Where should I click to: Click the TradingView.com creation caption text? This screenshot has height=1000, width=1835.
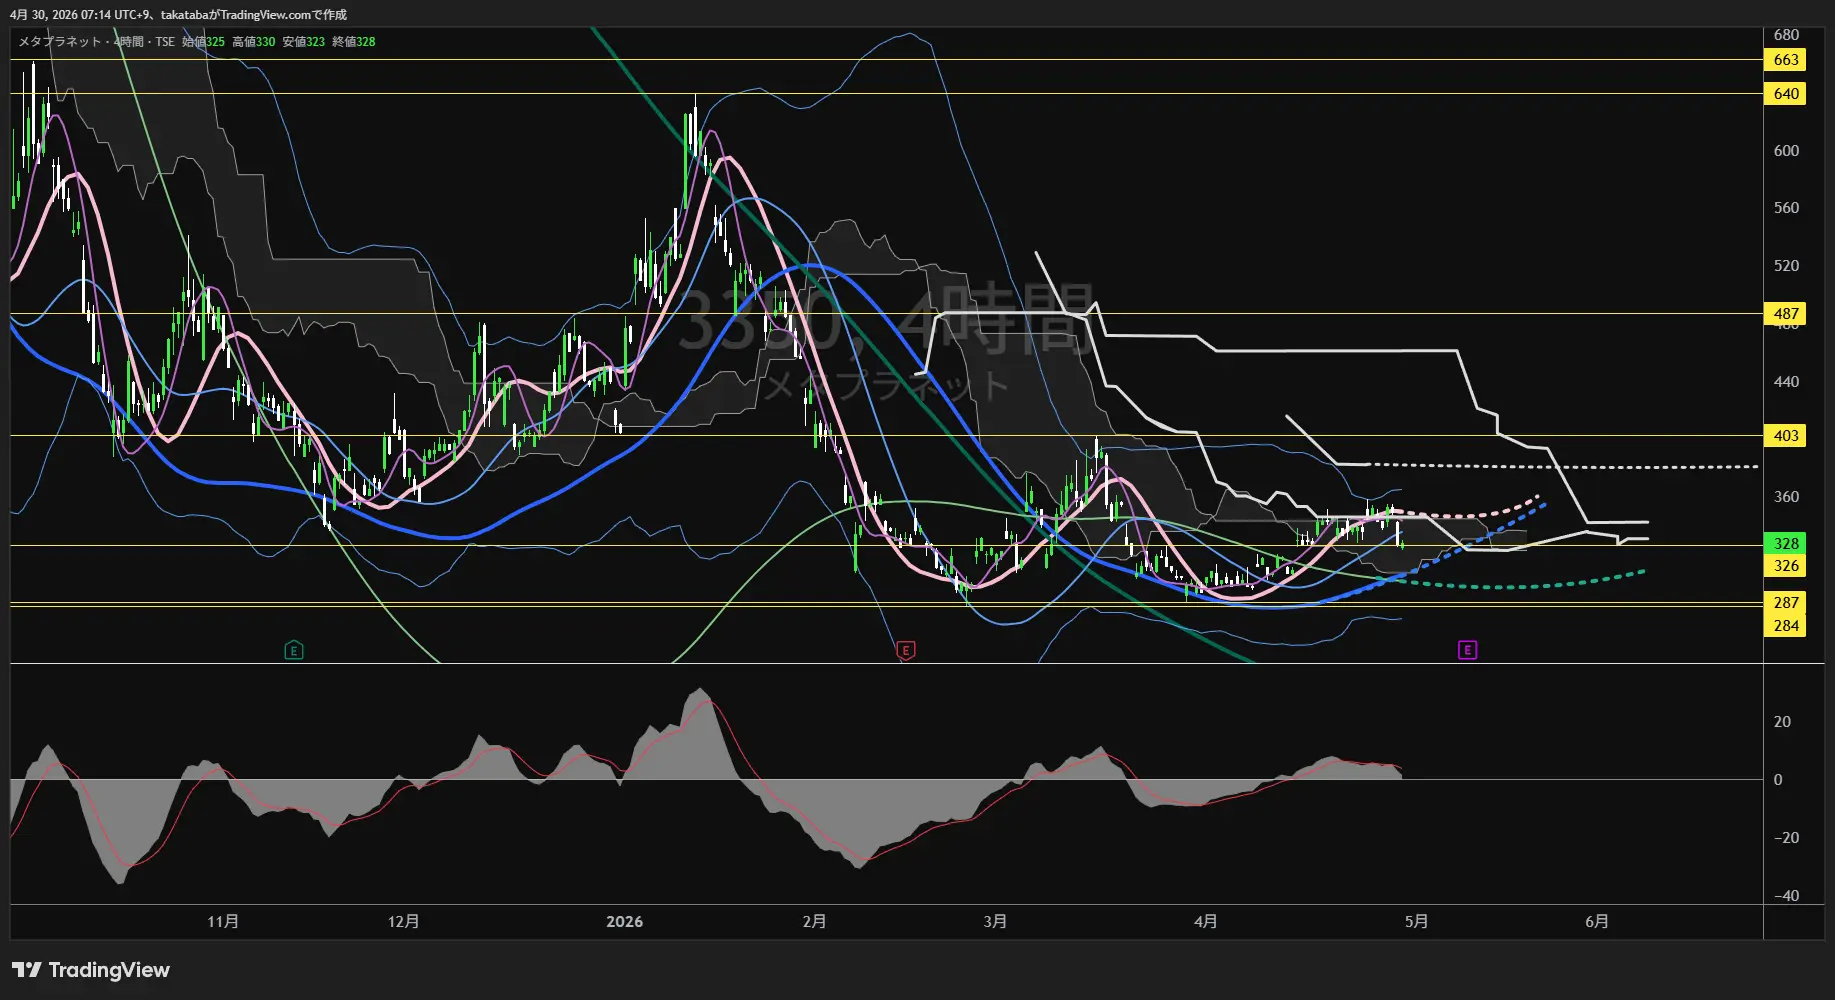pos(254,15)
